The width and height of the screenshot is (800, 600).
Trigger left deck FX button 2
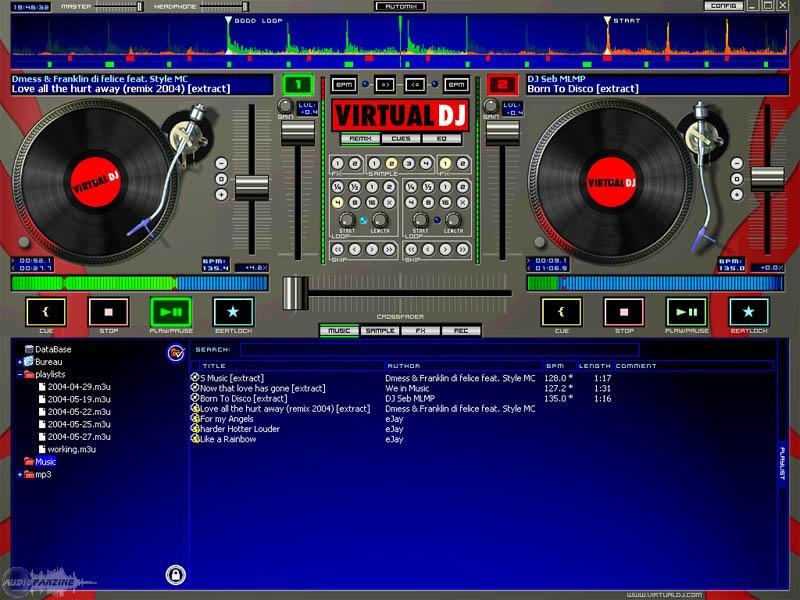355,163
